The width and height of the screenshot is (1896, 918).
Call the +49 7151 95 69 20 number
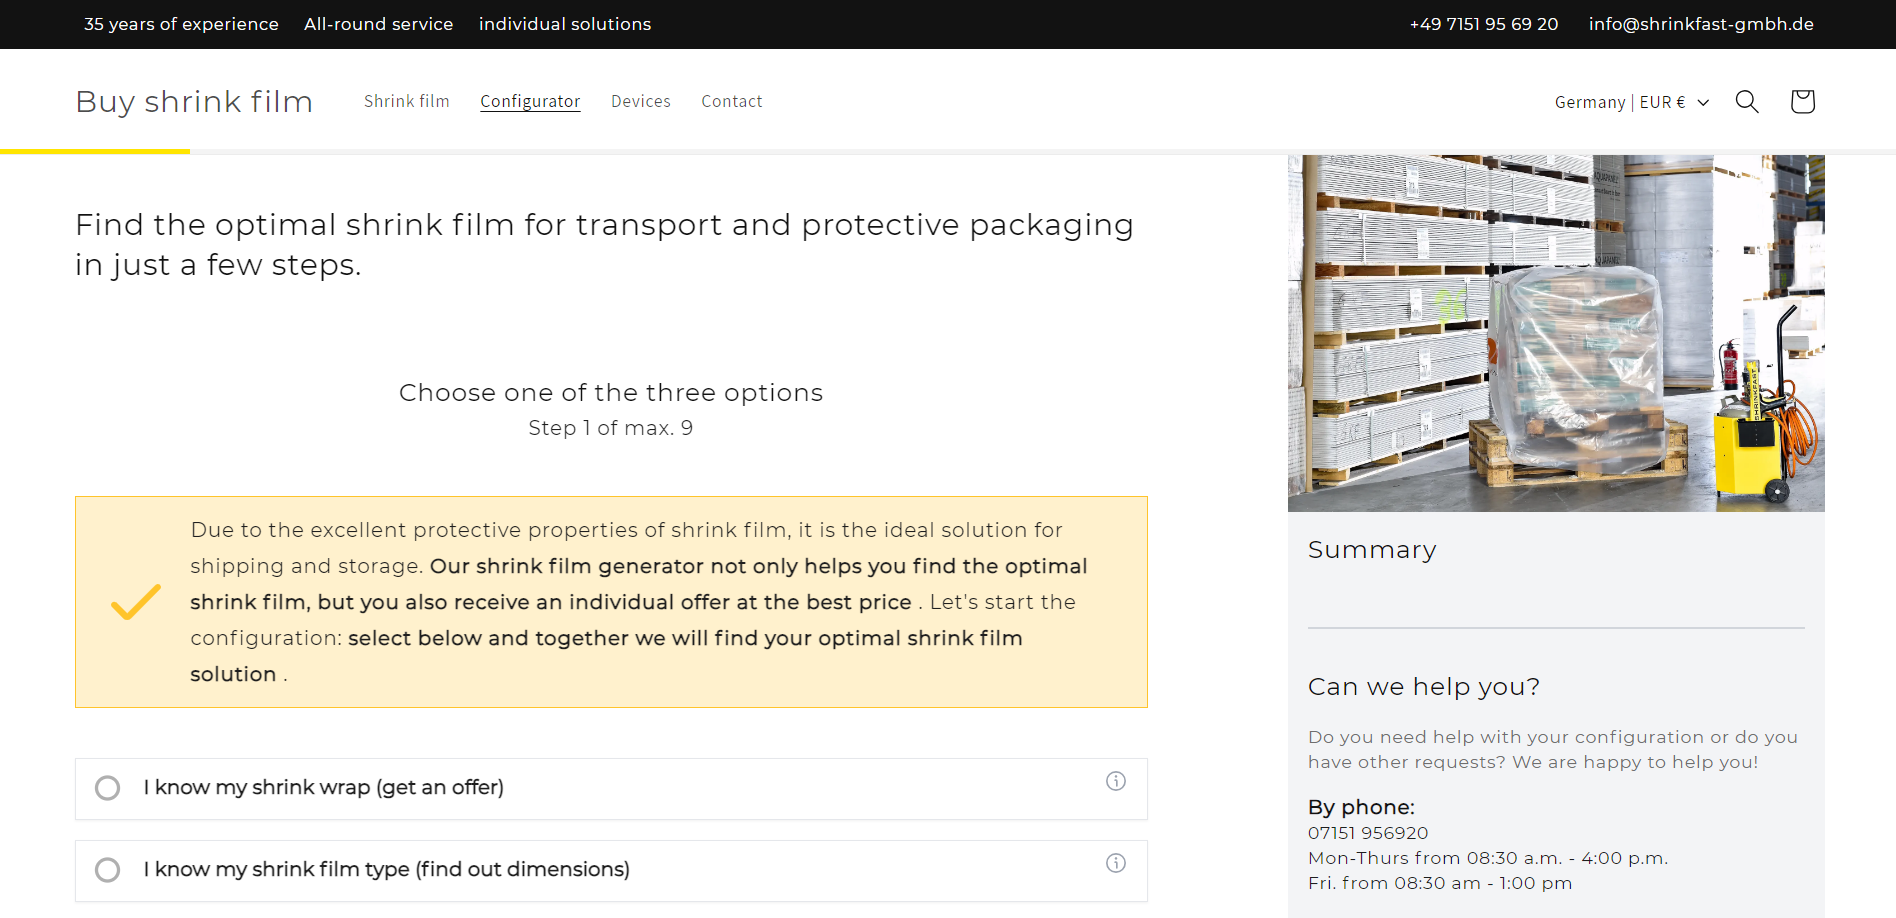[1484, 24]
